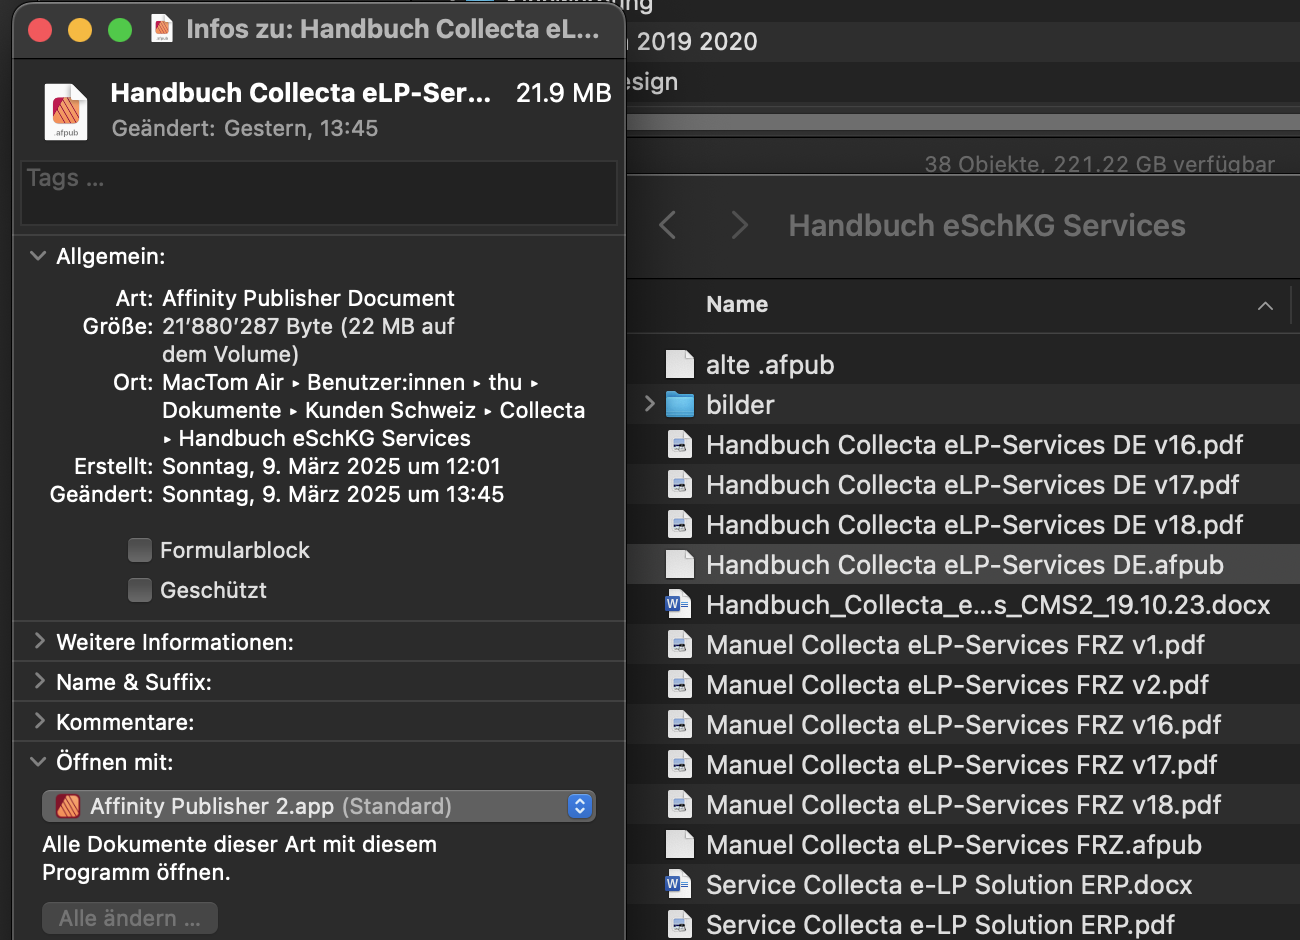Click the Name column header in Finder
The width and height of the screenshot is (1300, 940).
tap(737, 304)
